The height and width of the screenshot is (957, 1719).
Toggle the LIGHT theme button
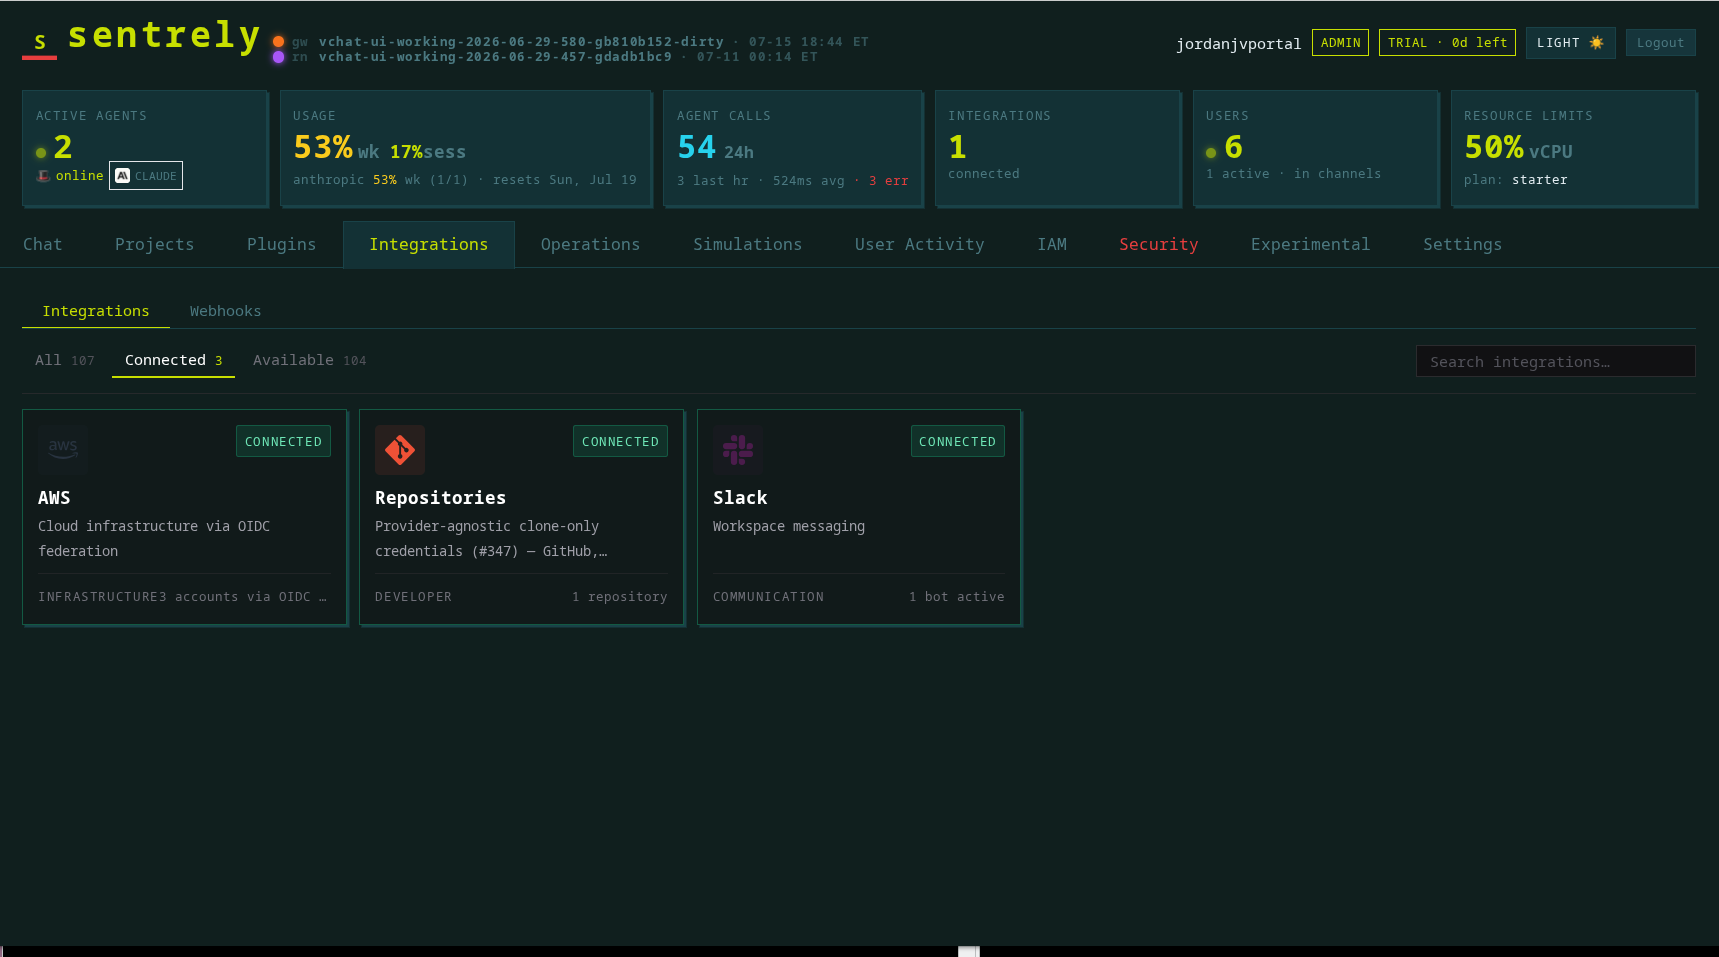[x=1570, y=43]
